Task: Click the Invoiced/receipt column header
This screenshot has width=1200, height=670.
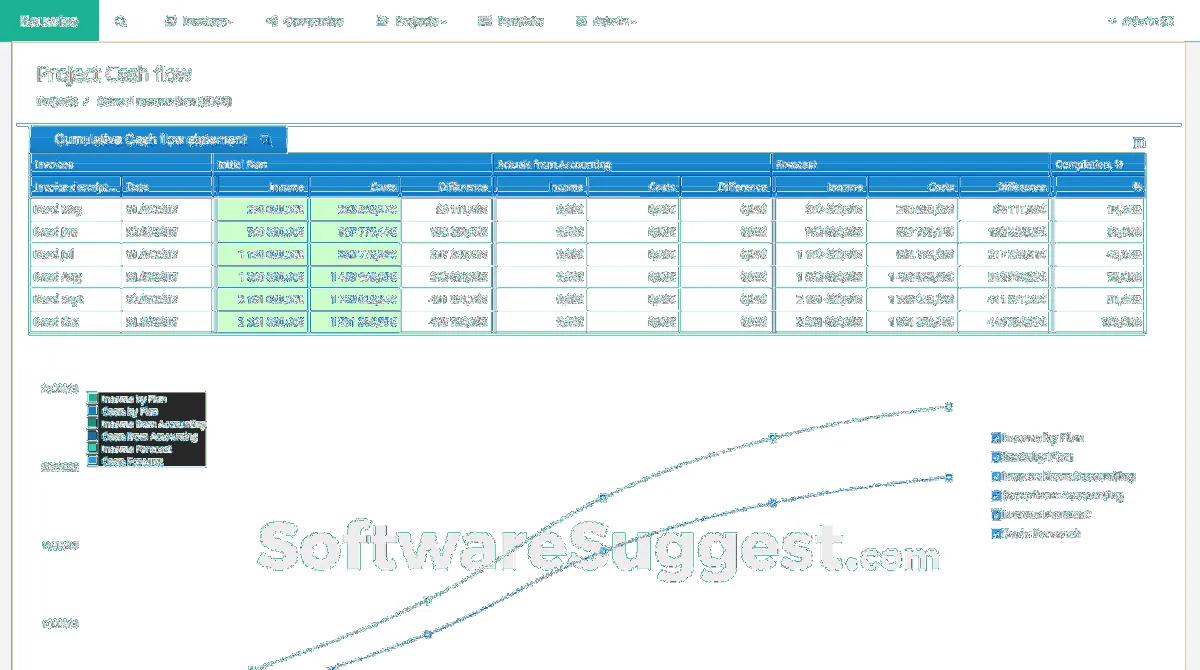Action: tap(76, 186)
